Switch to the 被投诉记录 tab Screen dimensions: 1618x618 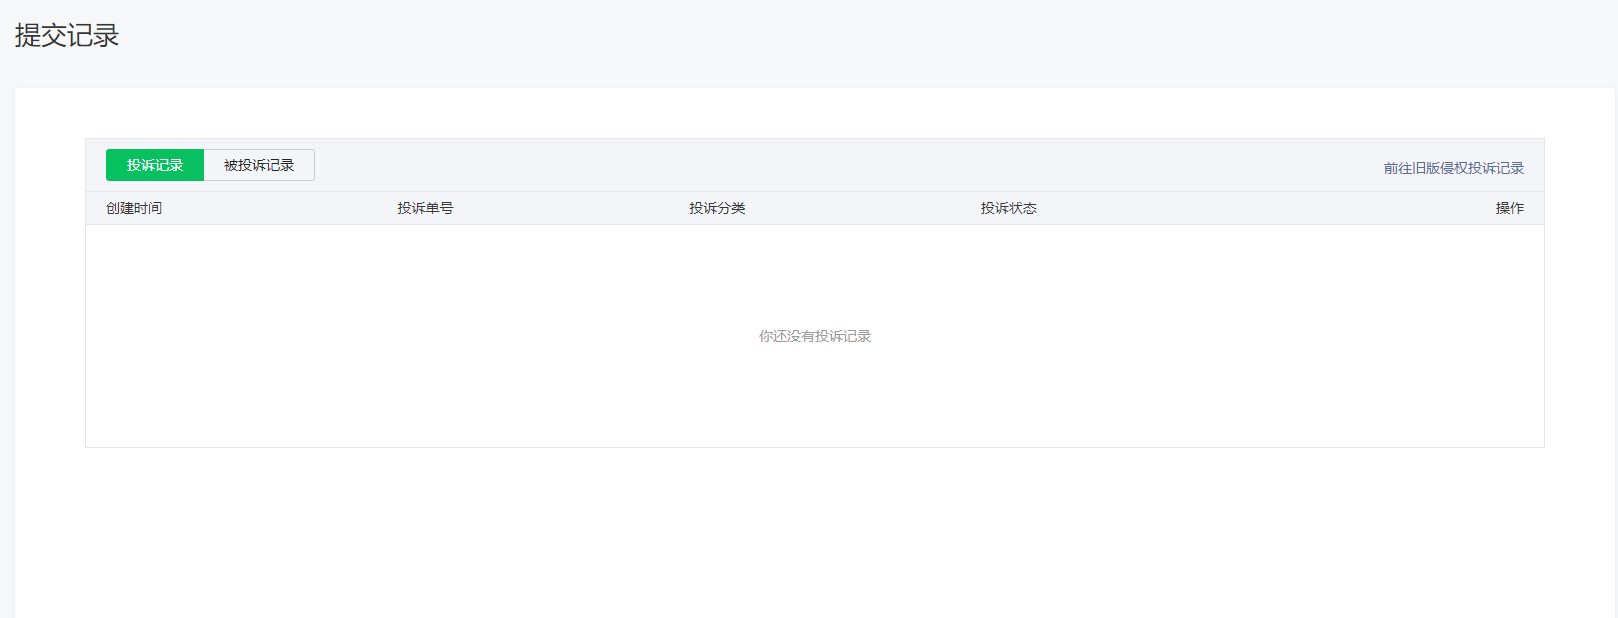[x=259, y=165]
